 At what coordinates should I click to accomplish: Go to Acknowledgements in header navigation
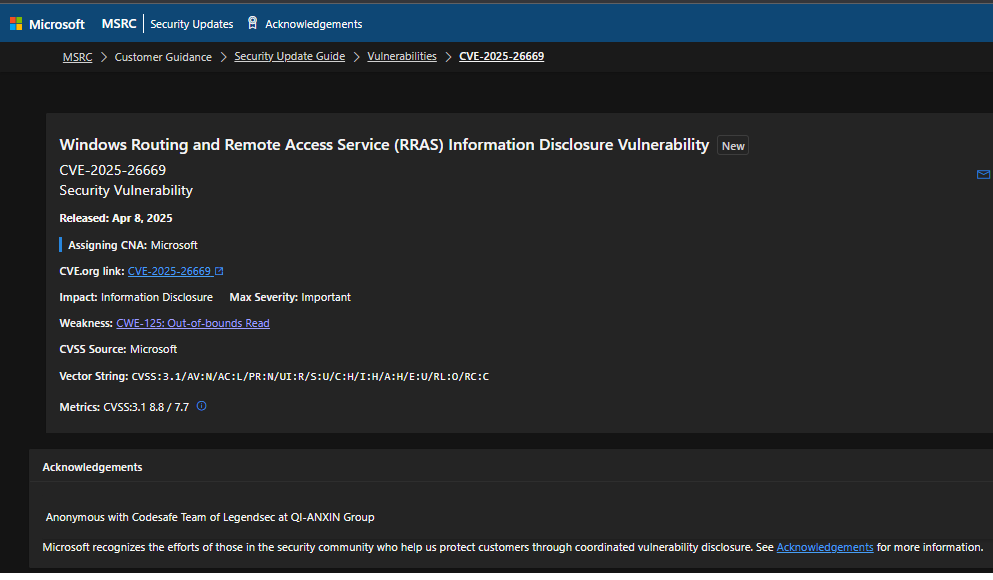pyautogui.click(x=313, y=24)
